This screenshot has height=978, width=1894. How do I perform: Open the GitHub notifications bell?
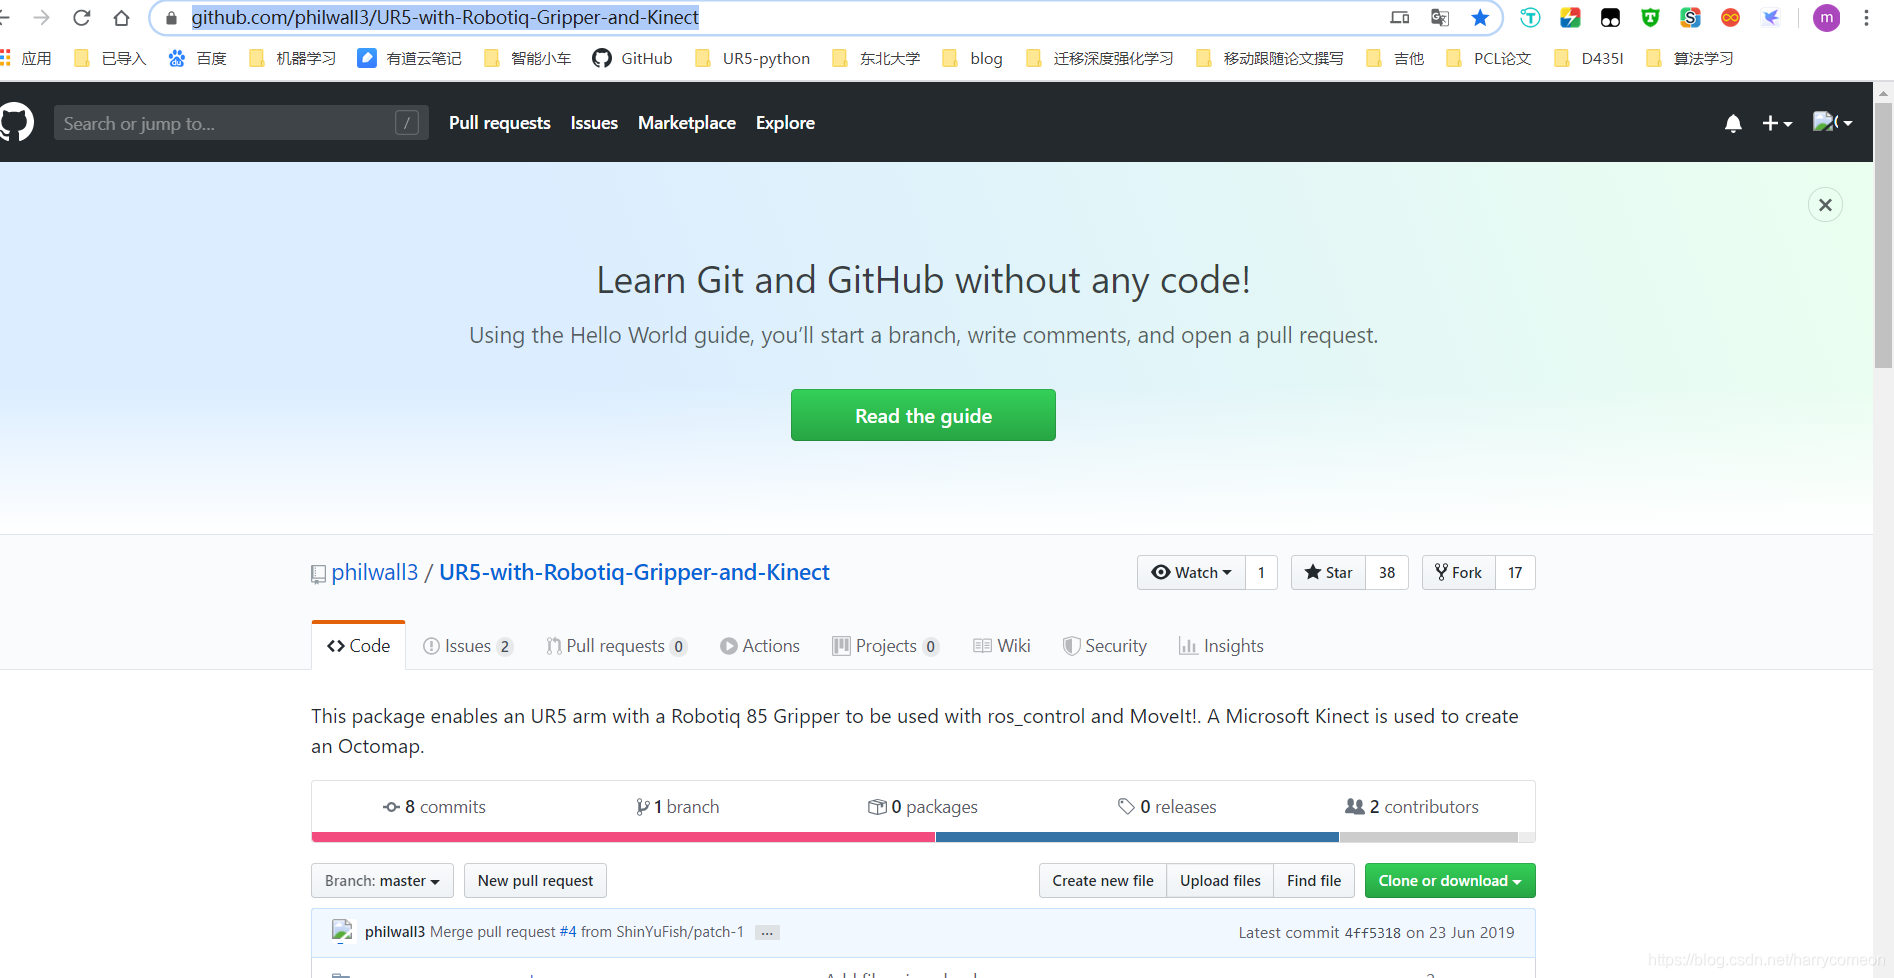(x=1733, y=123)
